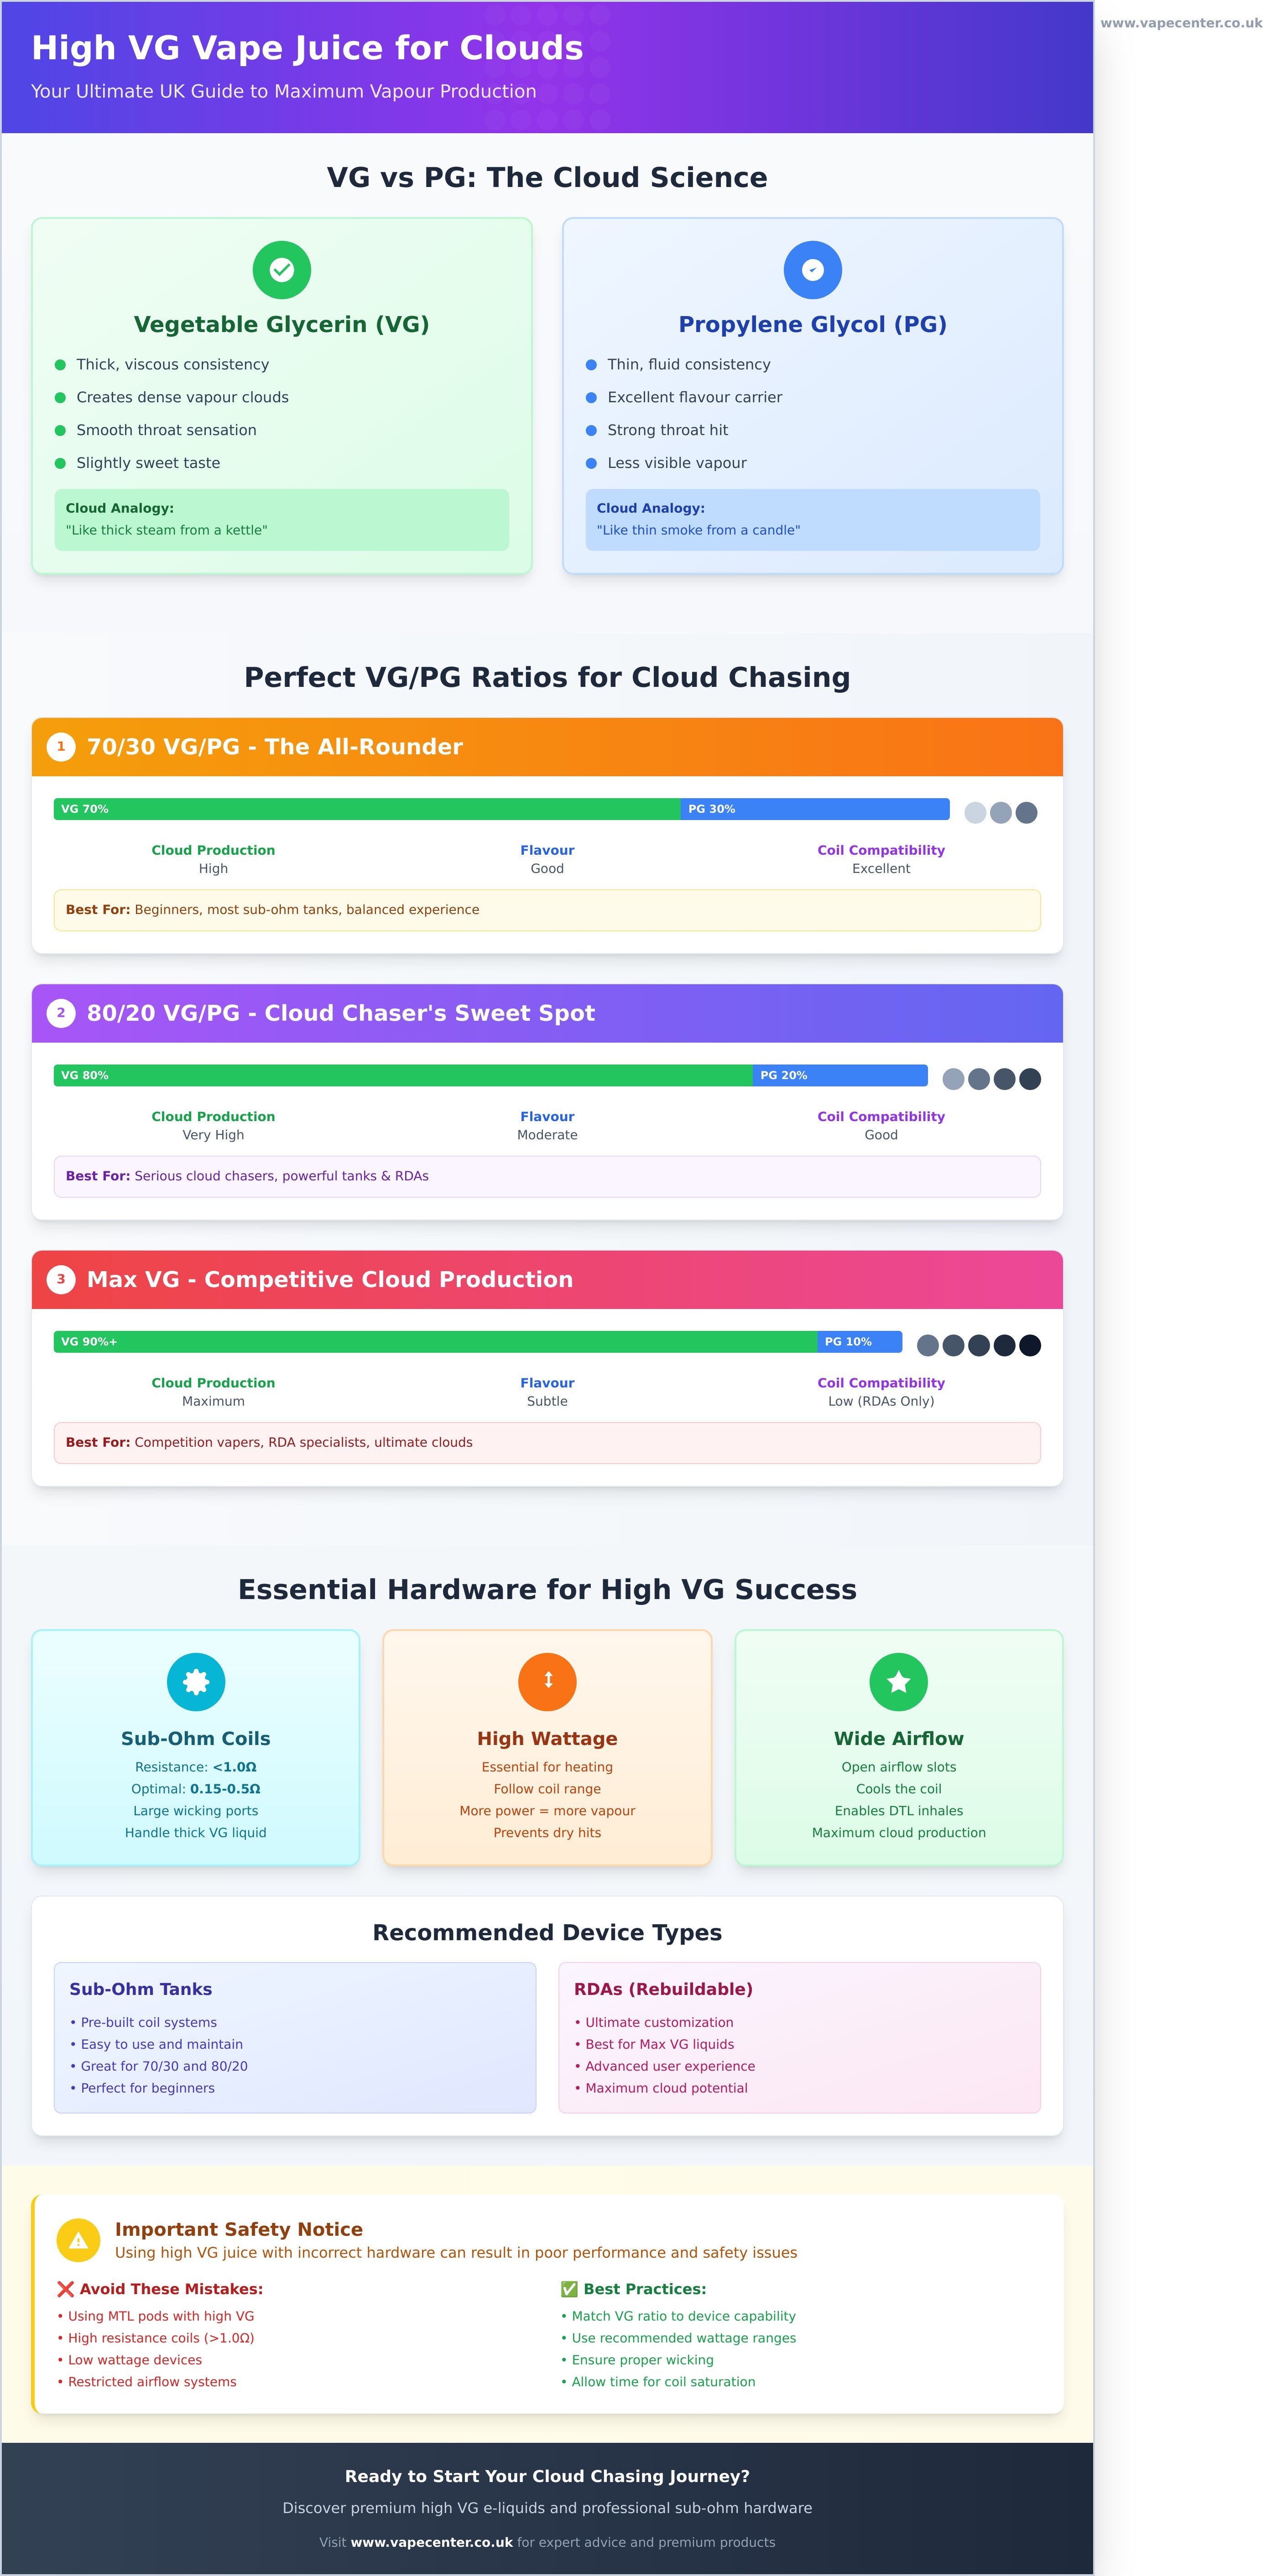Click the PG 10% blue bar segment
This screenshot has width=1272, height=2576.
coord(859,1342)
